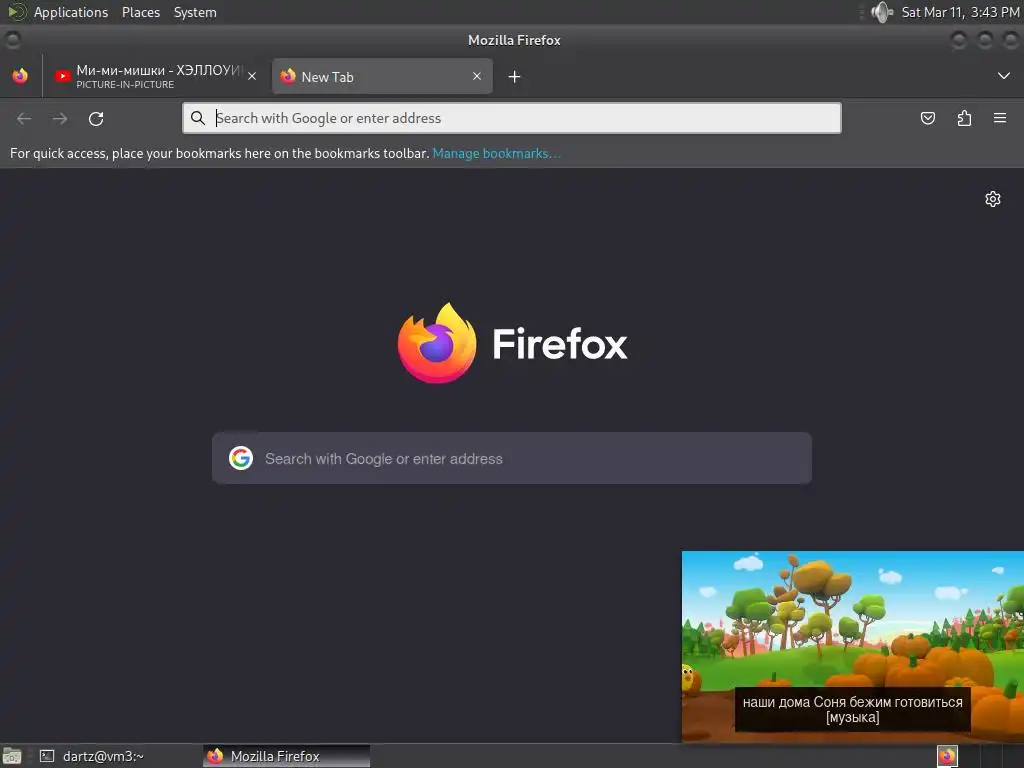Go forward with the forward arrow
This screenshot has height=768, width=1024.
coord(60,118)
